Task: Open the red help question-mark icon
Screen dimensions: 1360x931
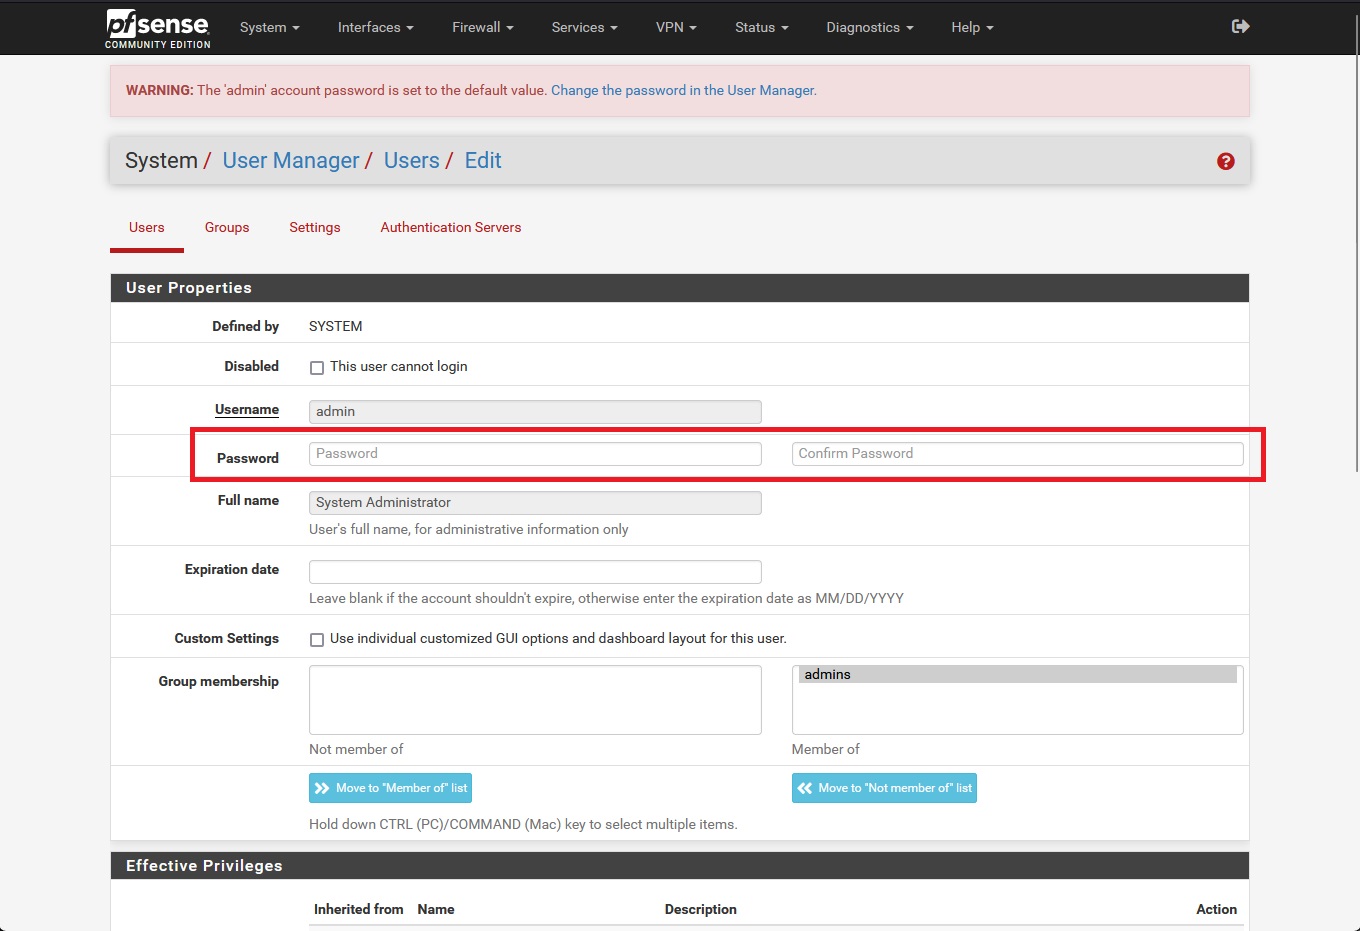Action: [1225, 161]
